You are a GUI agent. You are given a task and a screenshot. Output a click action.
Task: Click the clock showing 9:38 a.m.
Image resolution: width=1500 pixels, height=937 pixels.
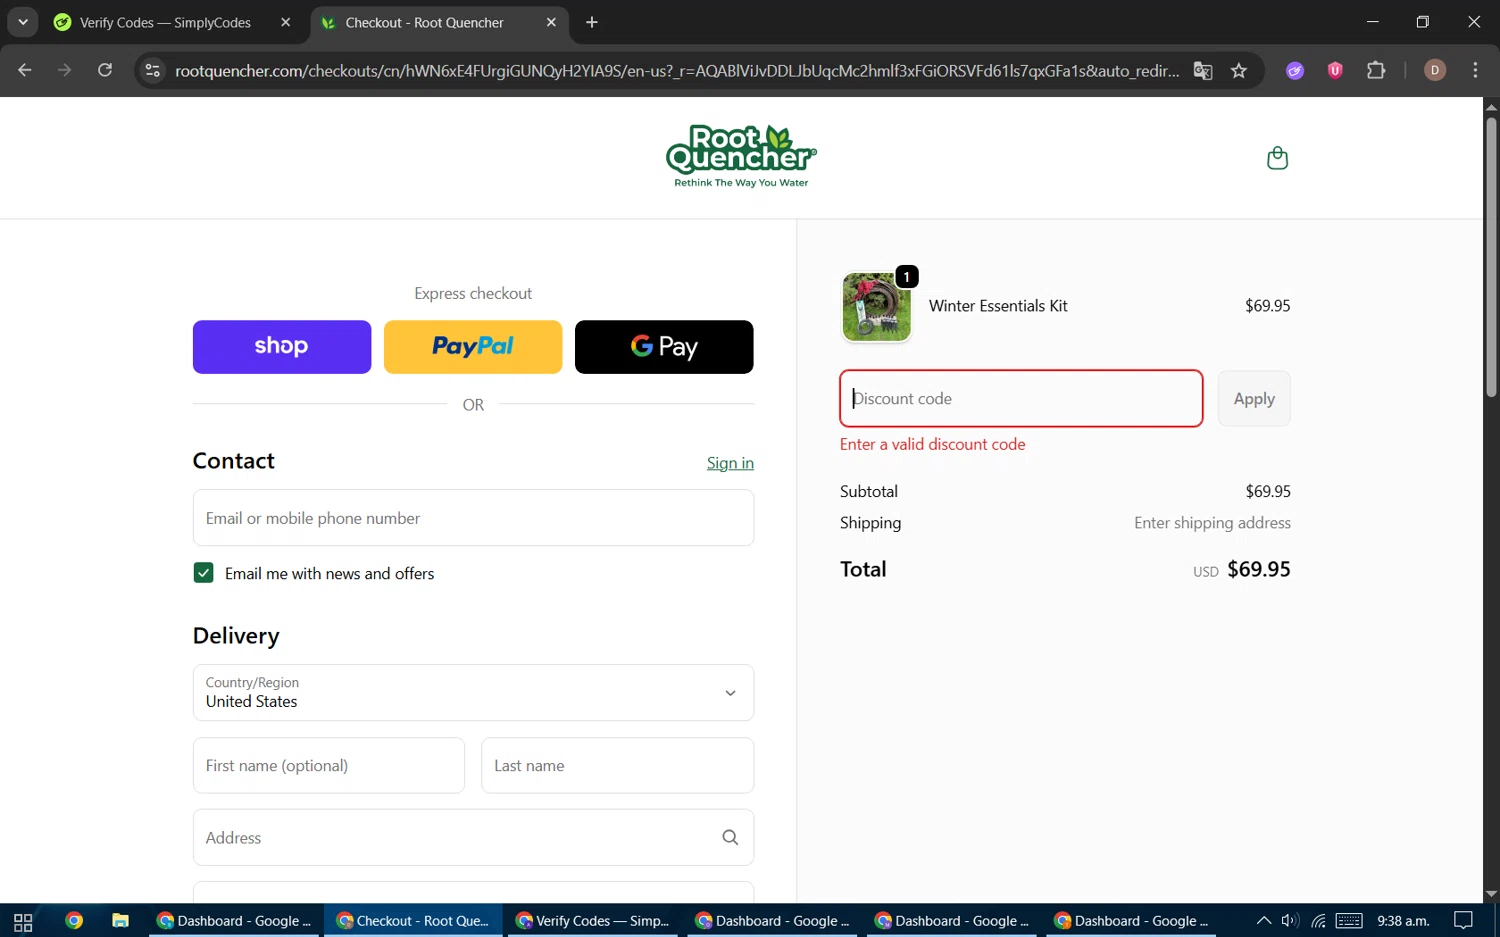pos(1403,921)
